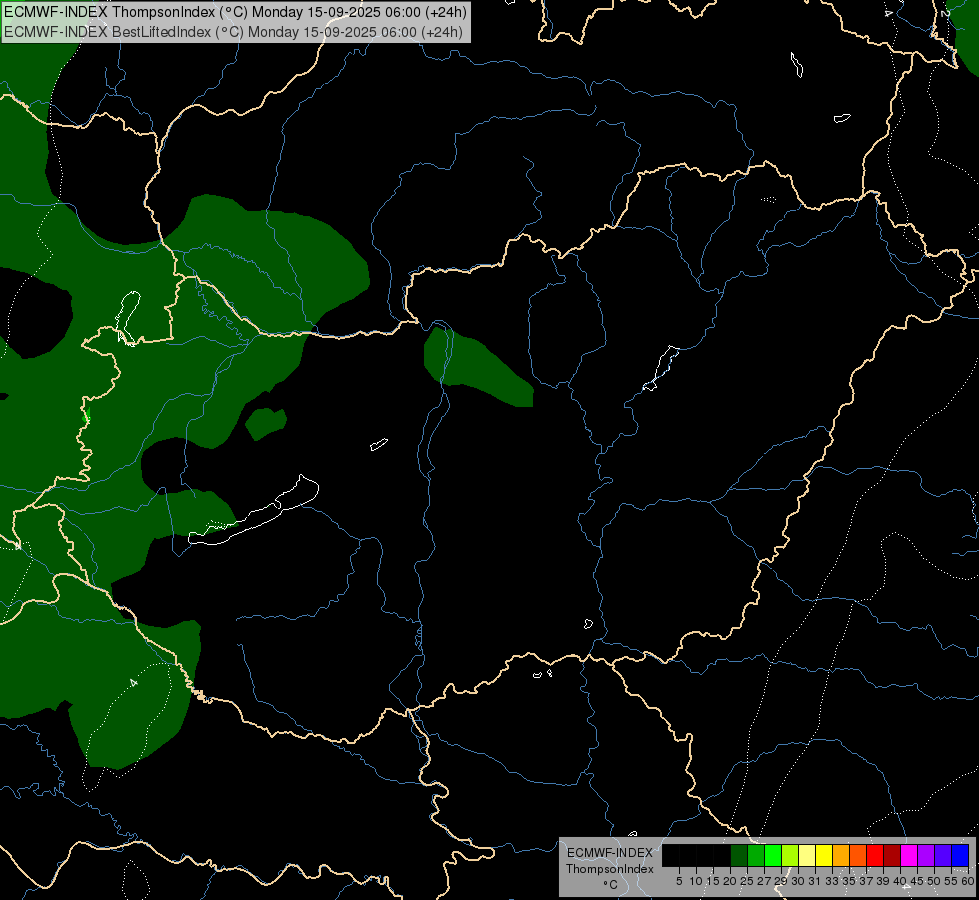Select the bright green 27-29 legend swatch
Viewport: 979px width, 900px height.
pos(773,855)
